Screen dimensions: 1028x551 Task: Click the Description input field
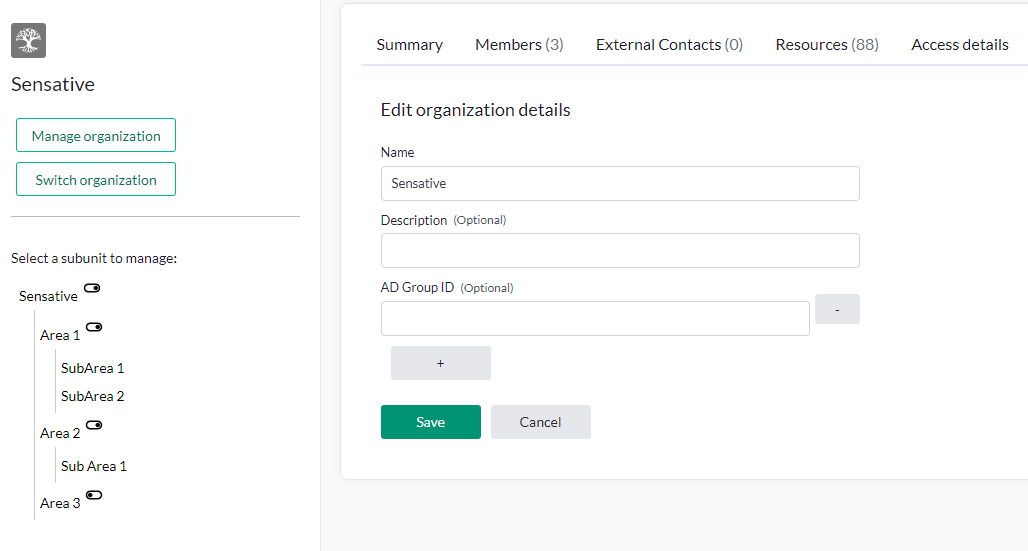(620, 251)
